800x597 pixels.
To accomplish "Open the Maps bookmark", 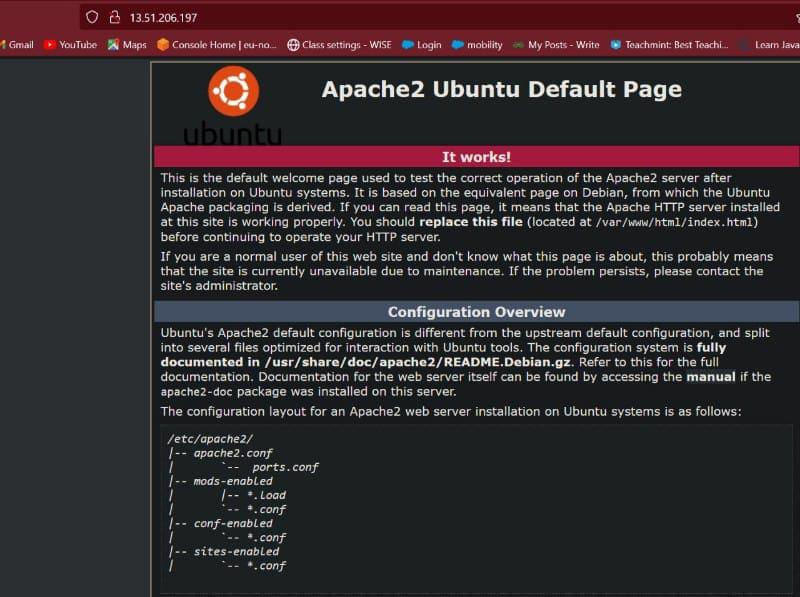I will pos(127,45).
